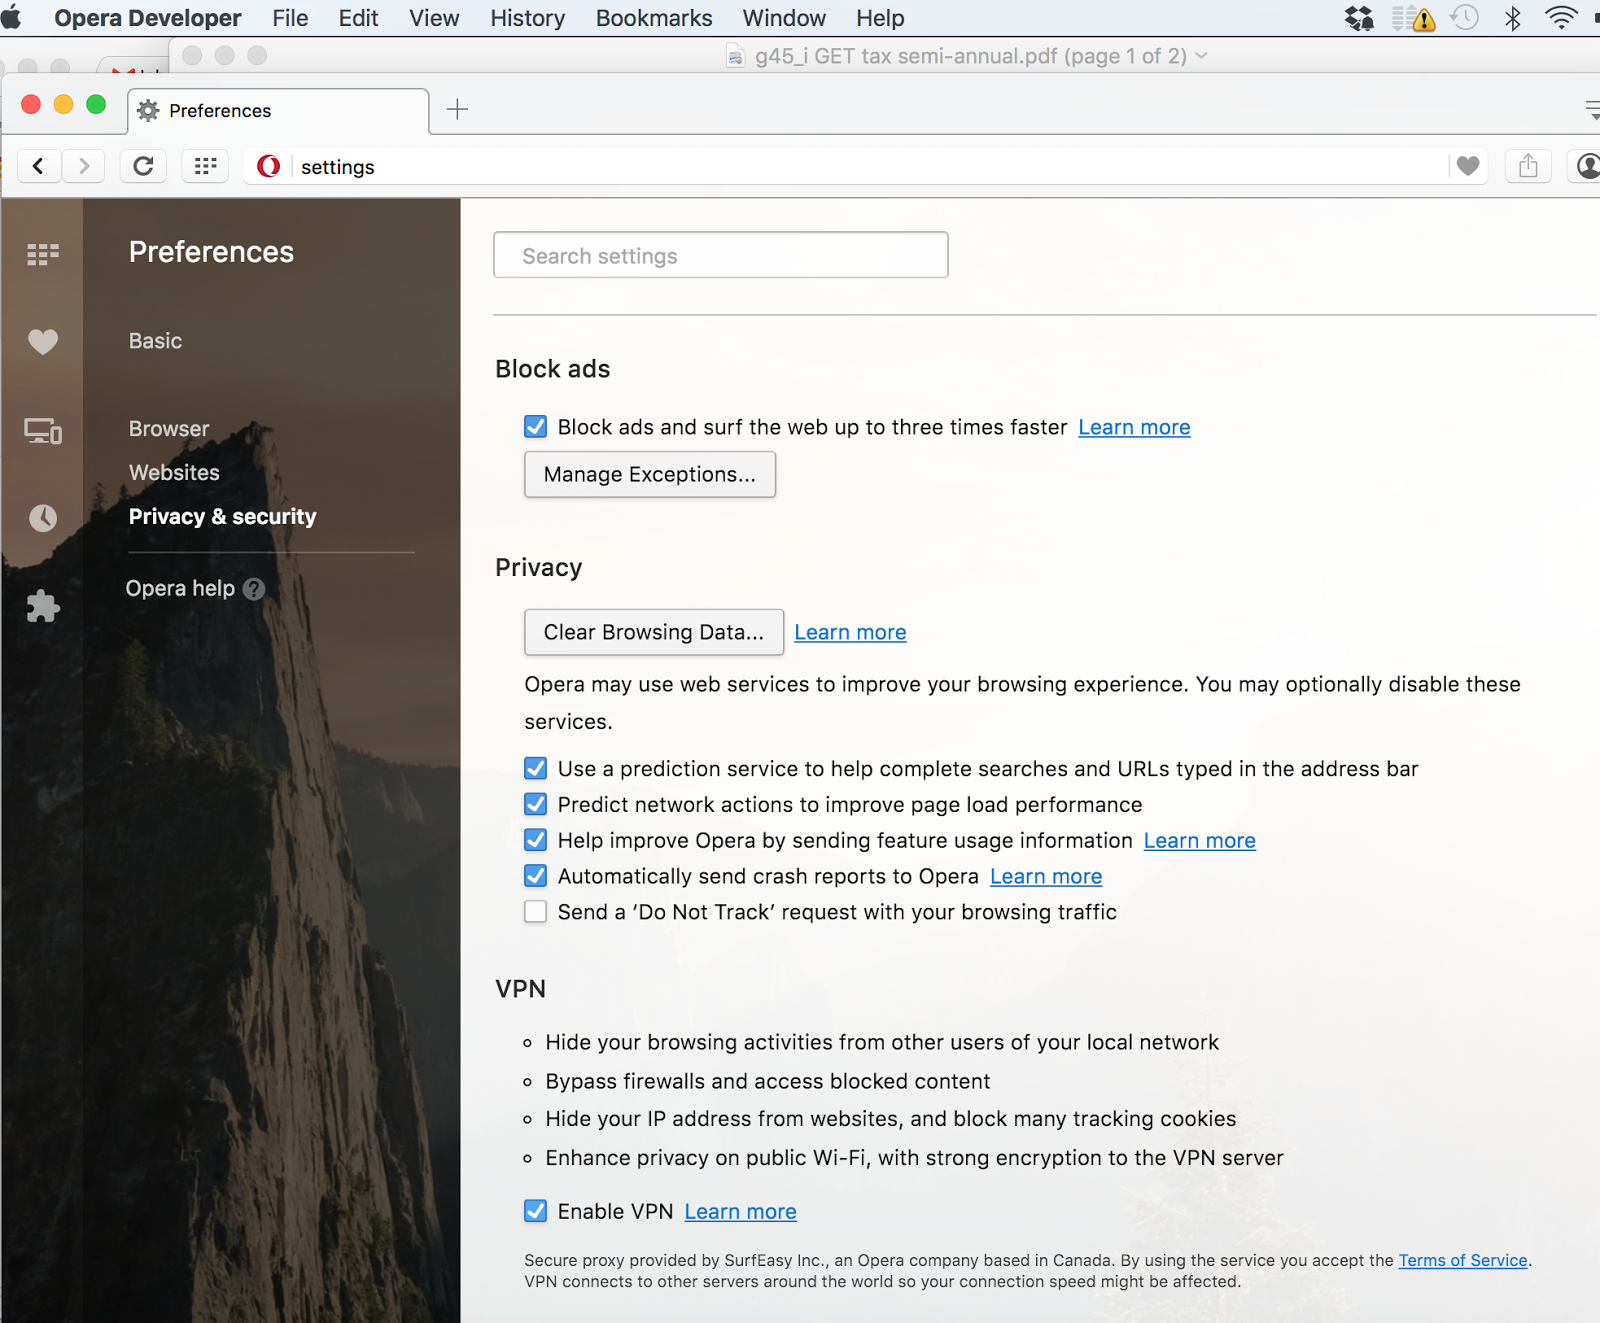Open a new tab with plus button

(x=457, y=109)
